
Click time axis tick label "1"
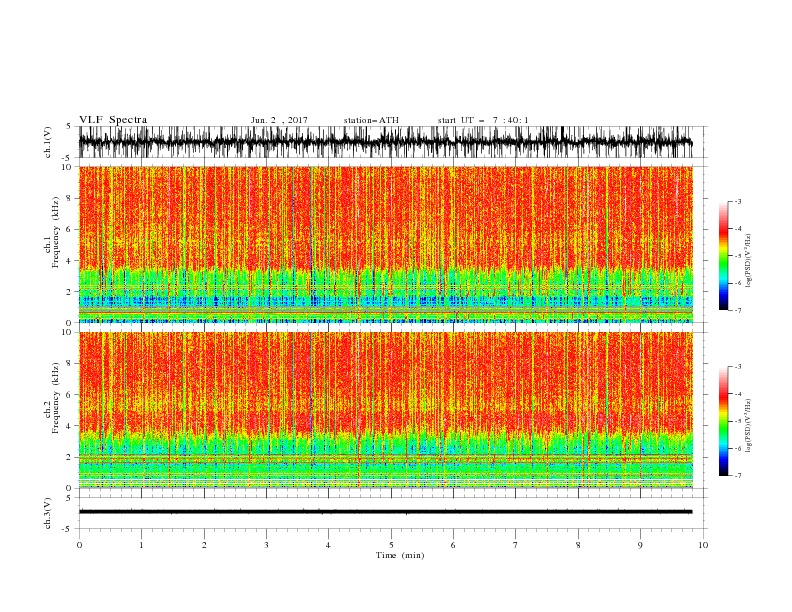(141, 545)
